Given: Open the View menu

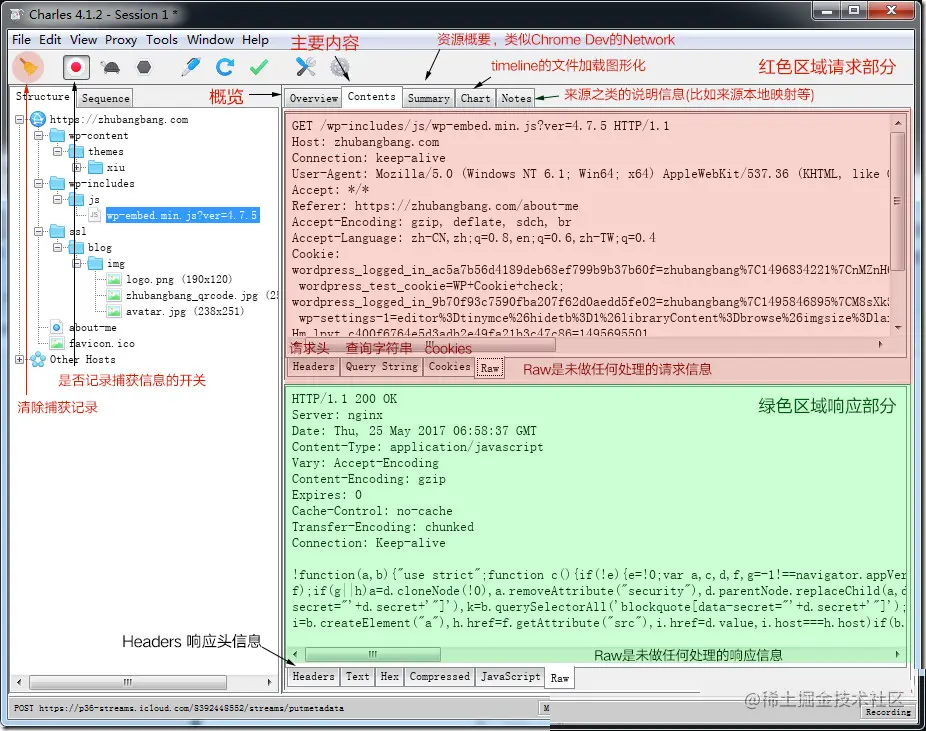Looking at the screenshot, I should (83, 40).
